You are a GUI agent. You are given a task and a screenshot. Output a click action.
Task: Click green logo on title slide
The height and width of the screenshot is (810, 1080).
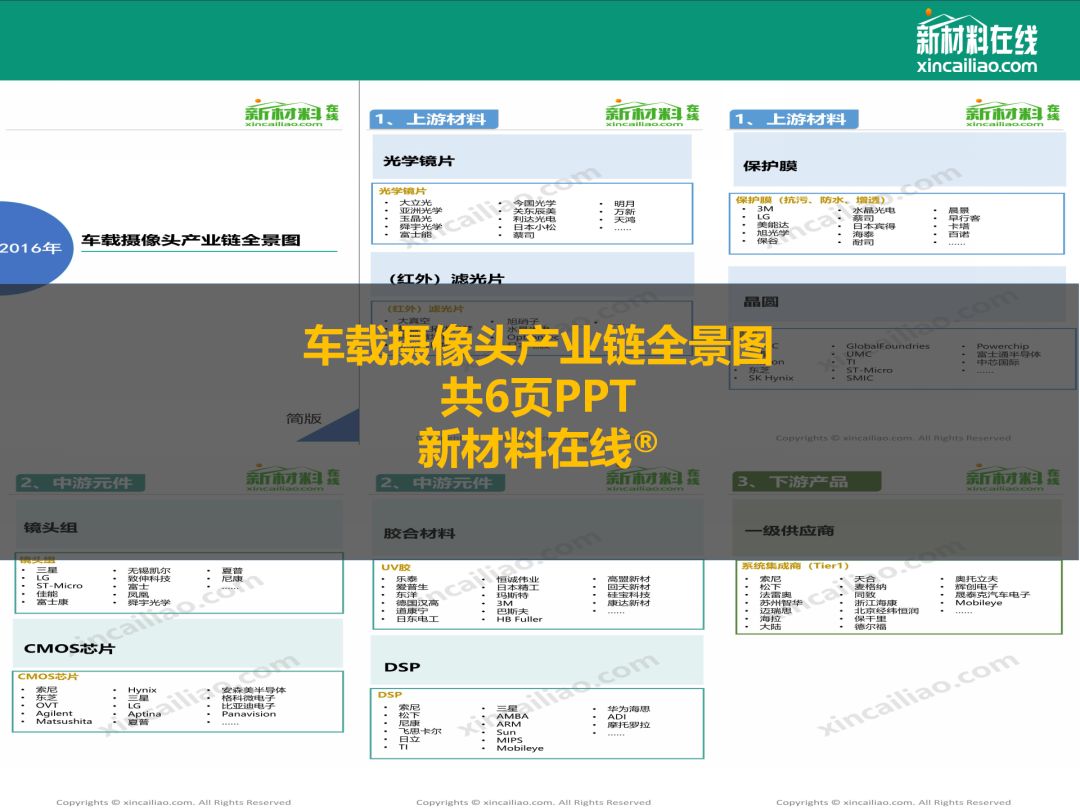pos(292,114)
